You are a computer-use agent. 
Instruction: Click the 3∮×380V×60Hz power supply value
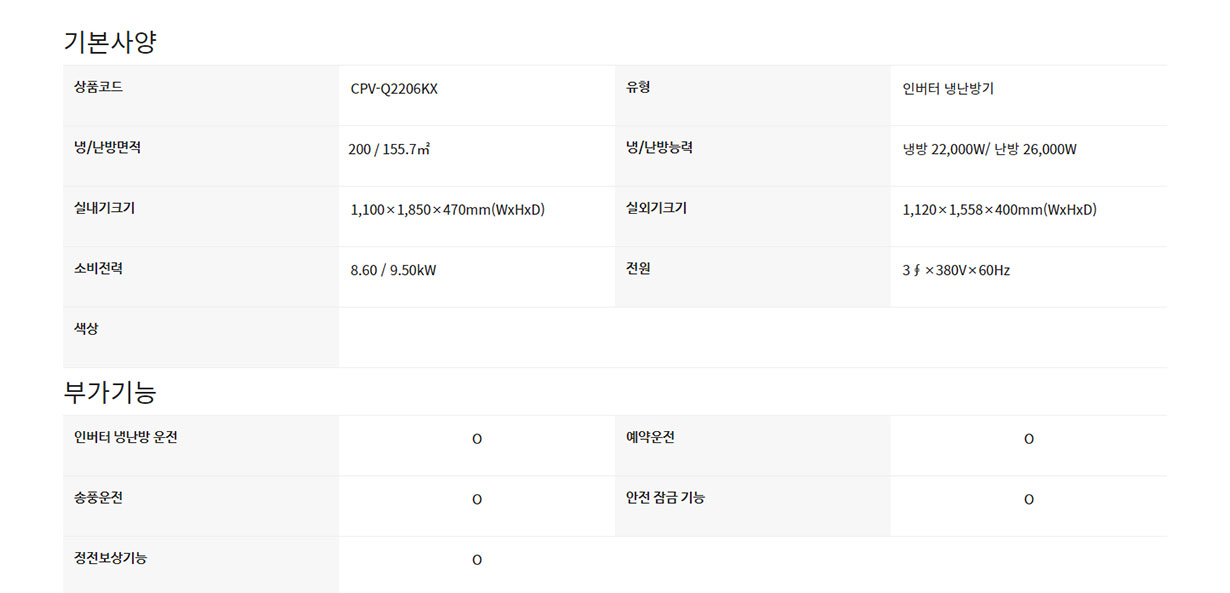point(956,271)
